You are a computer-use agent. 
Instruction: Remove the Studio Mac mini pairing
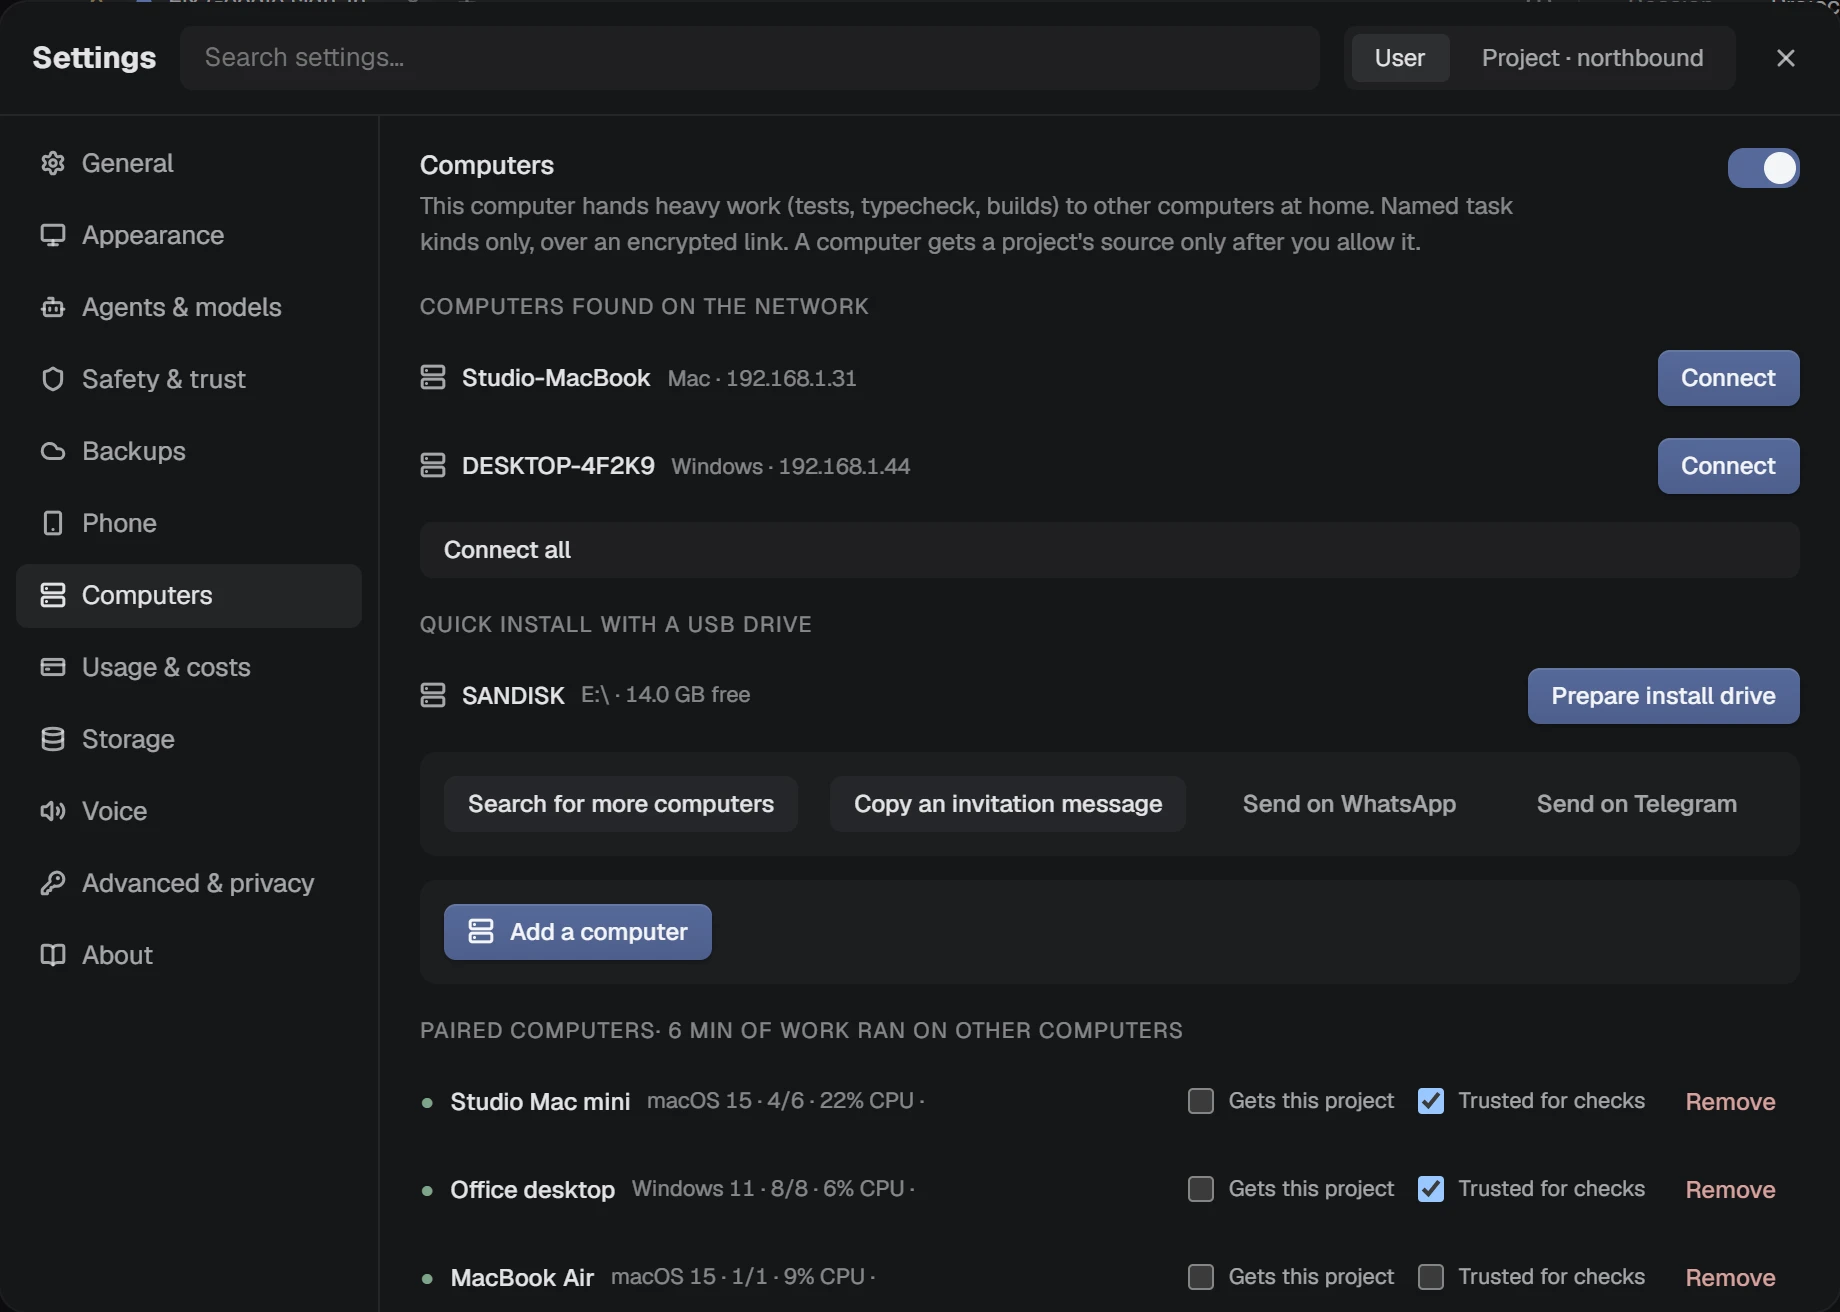[1730, 1102]
